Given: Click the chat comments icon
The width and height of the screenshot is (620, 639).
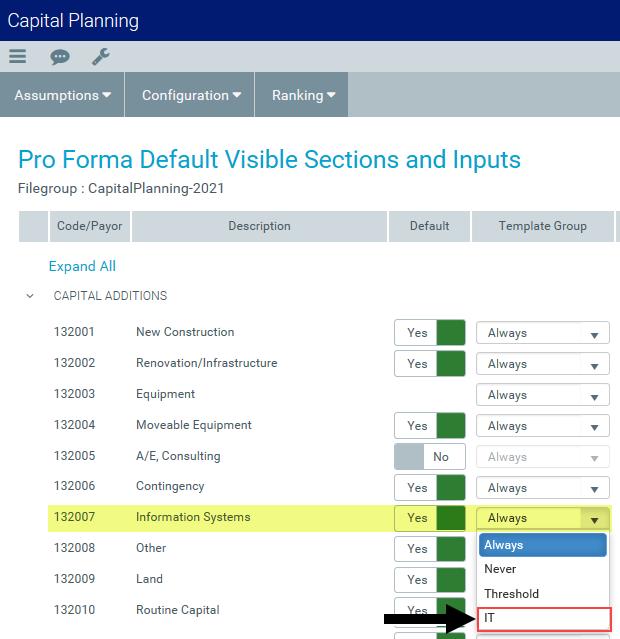Looking at the screenshot, I should [x=60, y=57].
